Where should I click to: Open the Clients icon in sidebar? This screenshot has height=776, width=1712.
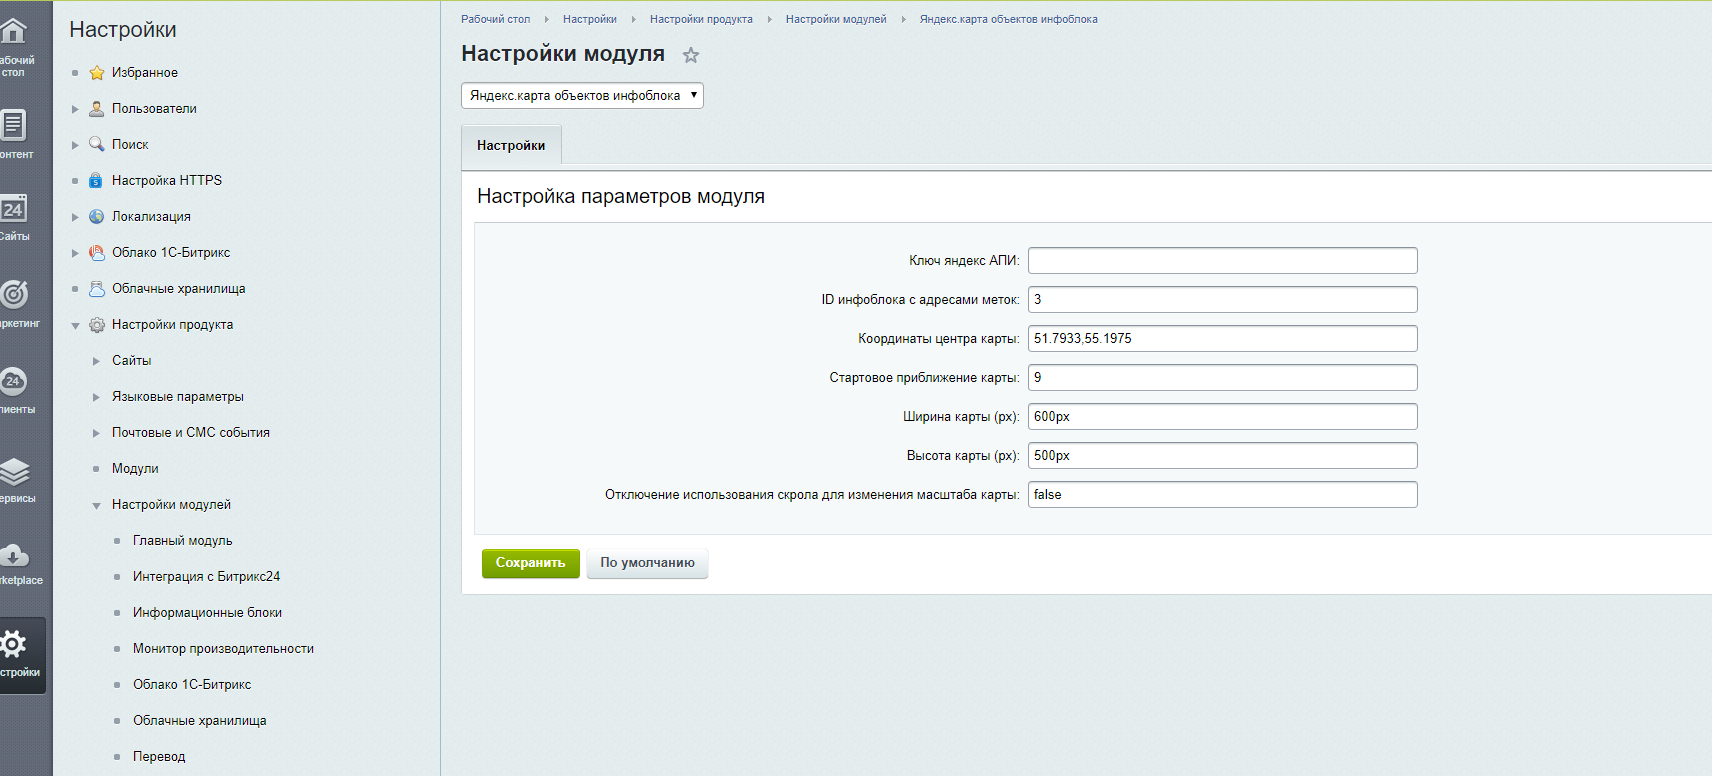click(13, 381)
